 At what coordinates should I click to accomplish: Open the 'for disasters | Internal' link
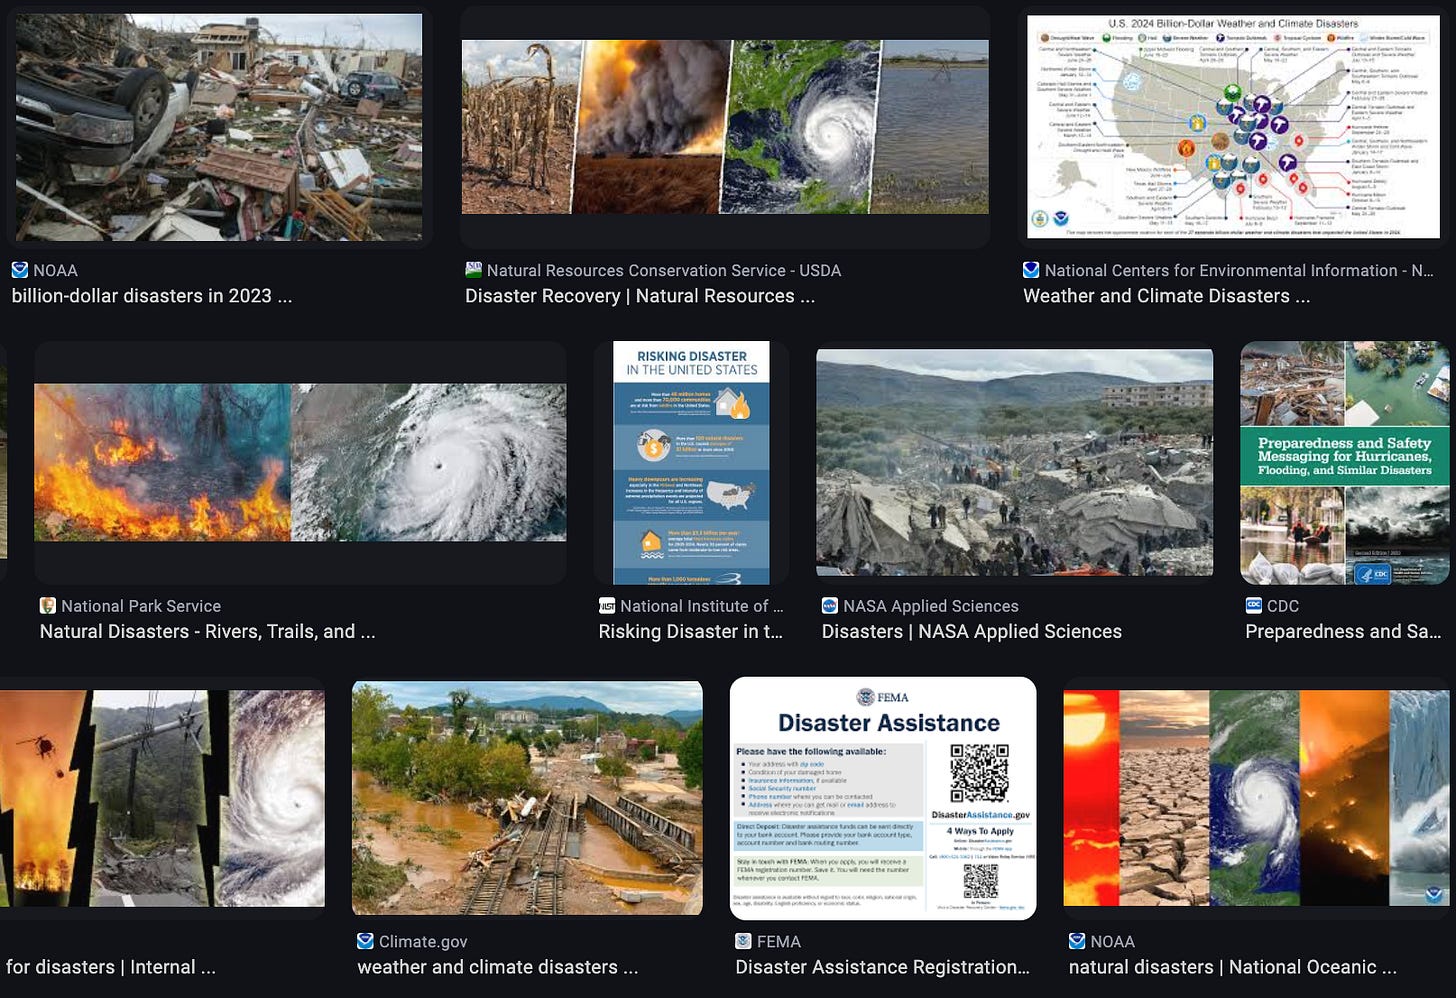pos(110,967)
